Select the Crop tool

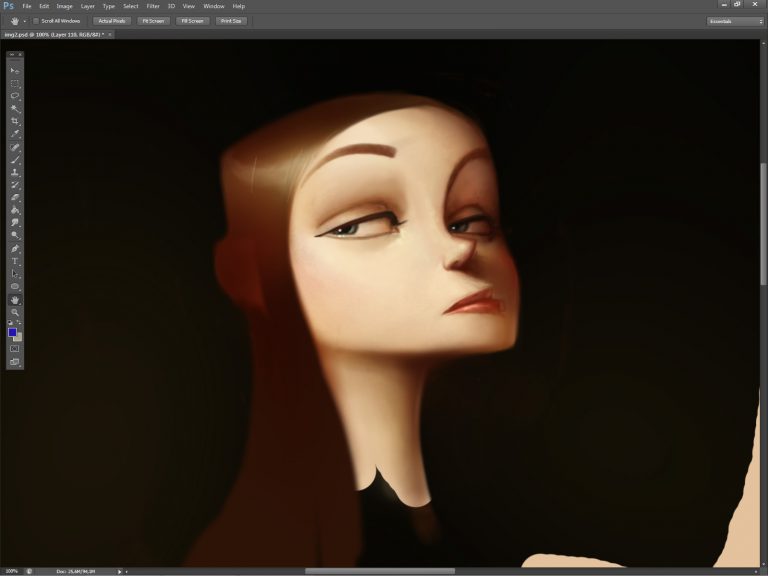(x=15, y=121)
